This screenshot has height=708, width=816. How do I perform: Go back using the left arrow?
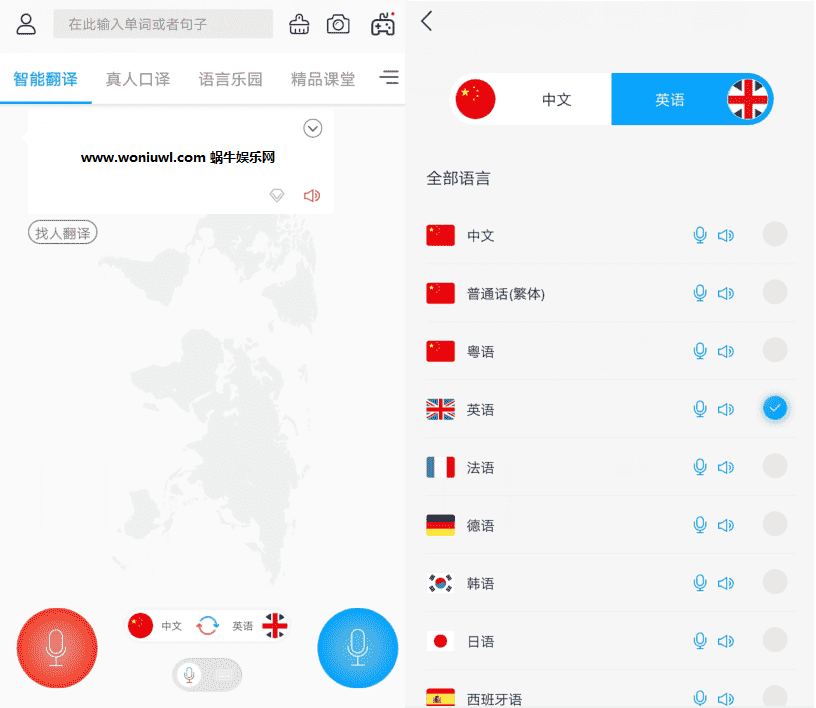[x=428, y=22]
